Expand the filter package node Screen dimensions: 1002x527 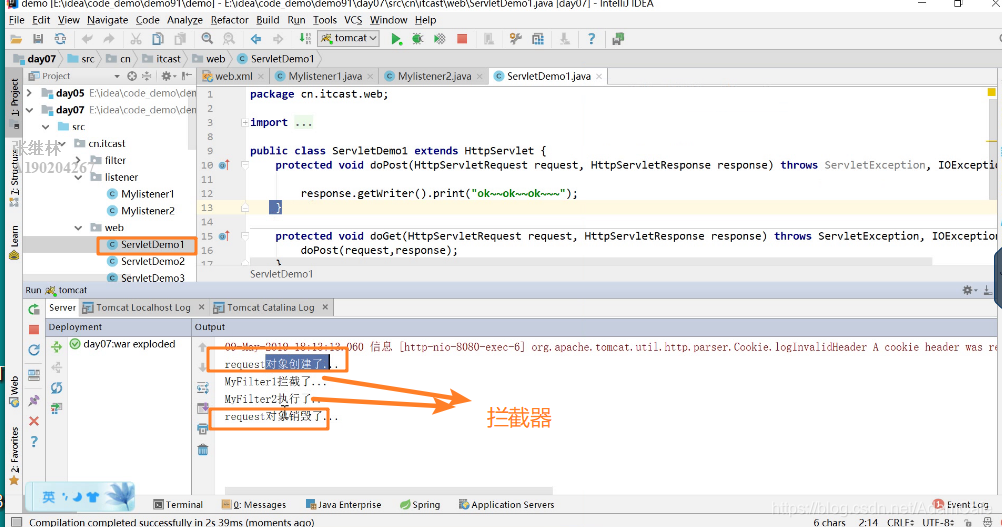78,160
